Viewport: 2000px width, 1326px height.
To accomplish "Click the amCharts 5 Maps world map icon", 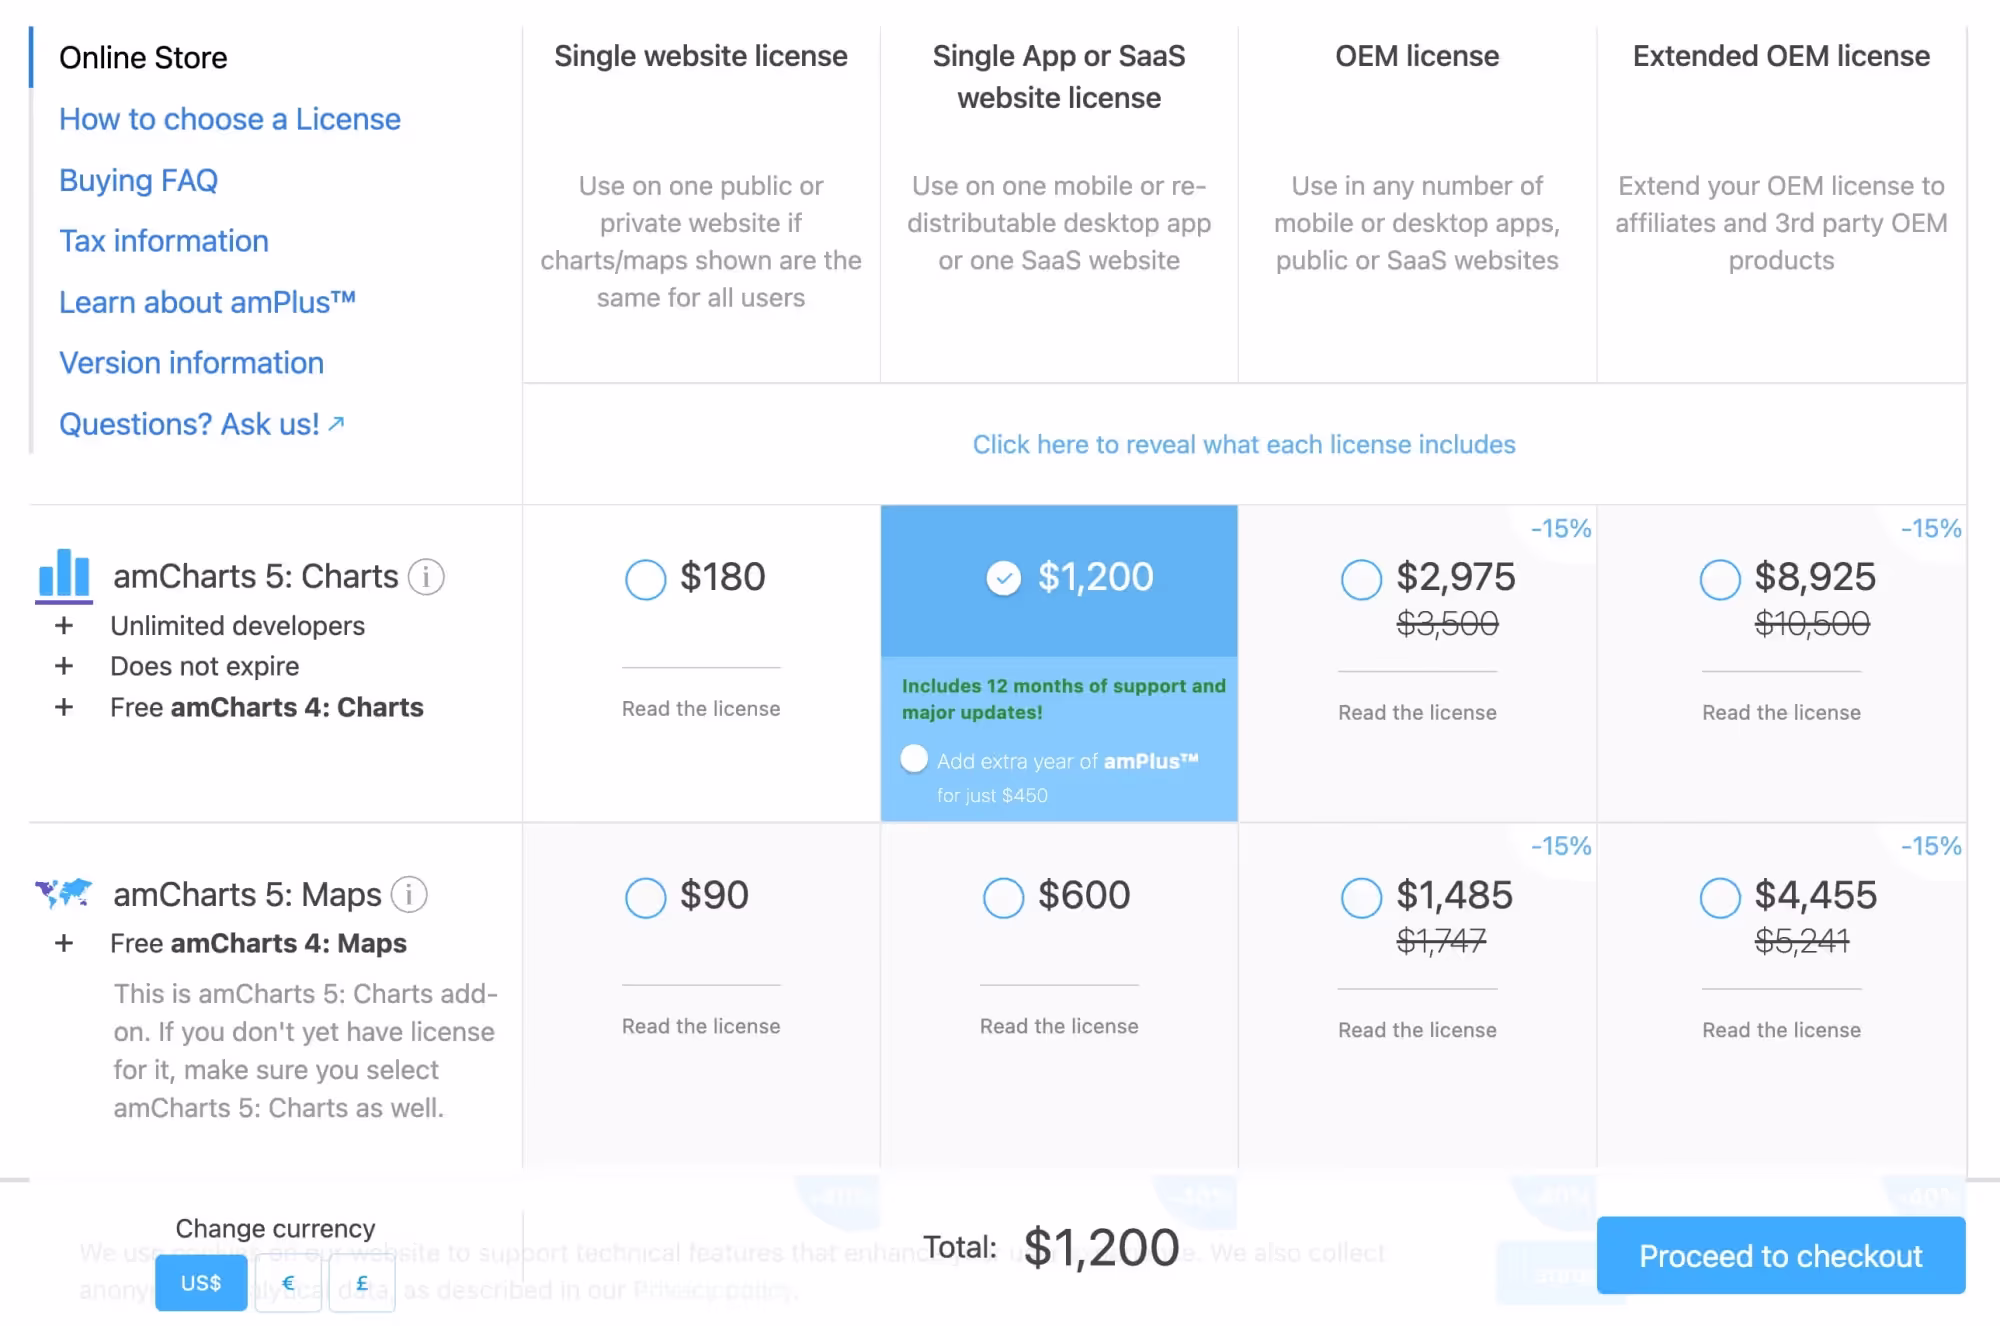I will pyautogui.click(x=64, y=892).
